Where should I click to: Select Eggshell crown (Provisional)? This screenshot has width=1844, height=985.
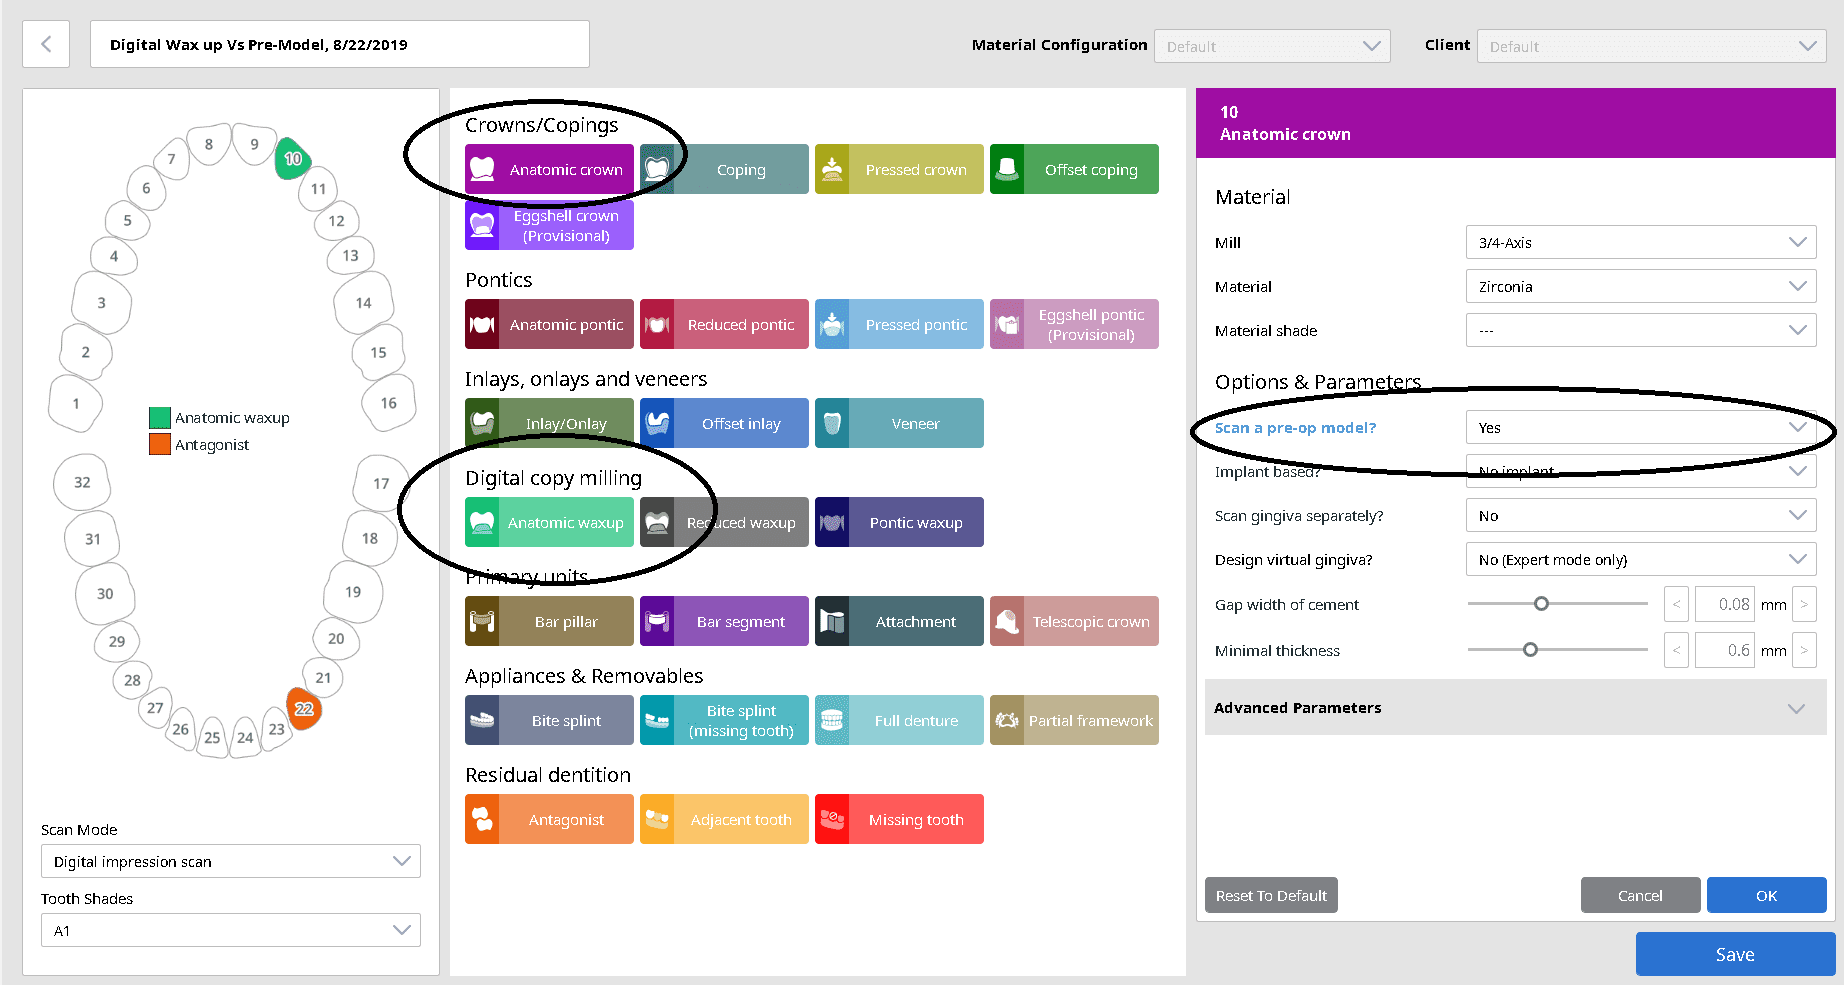coord(549,225)
